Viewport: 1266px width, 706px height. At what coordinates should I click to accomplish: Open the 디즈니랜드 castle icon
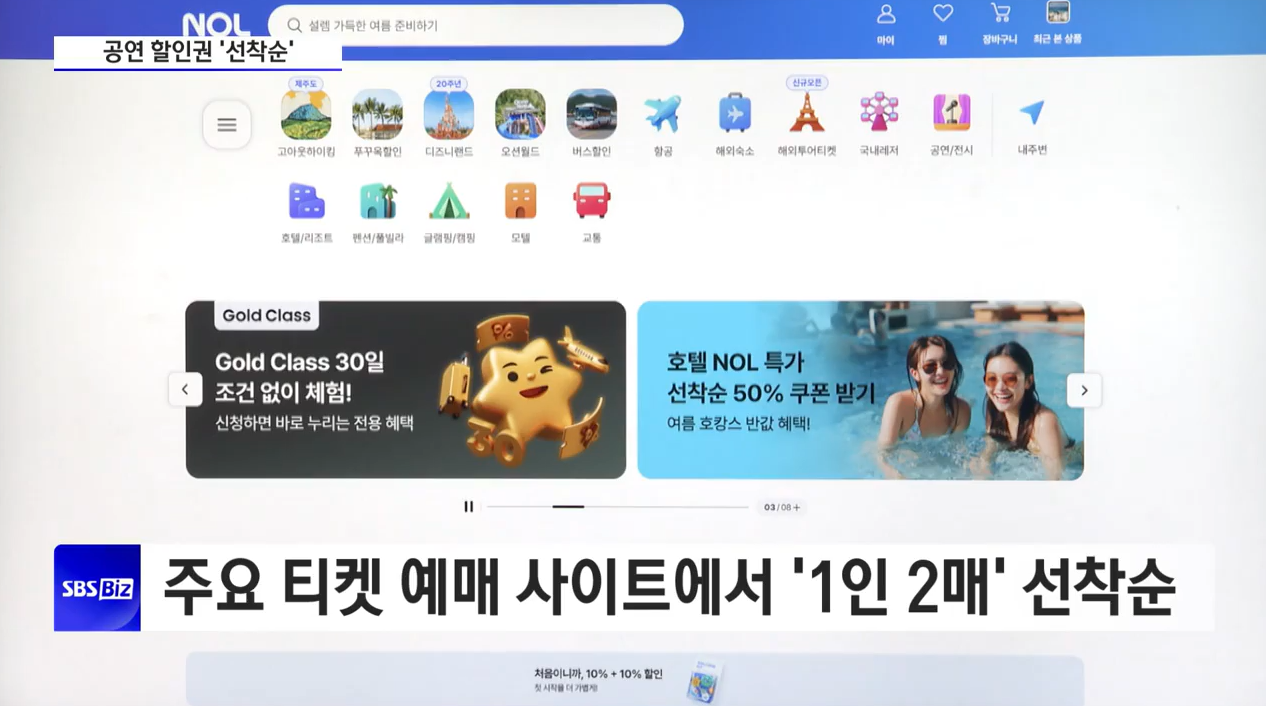448,114
